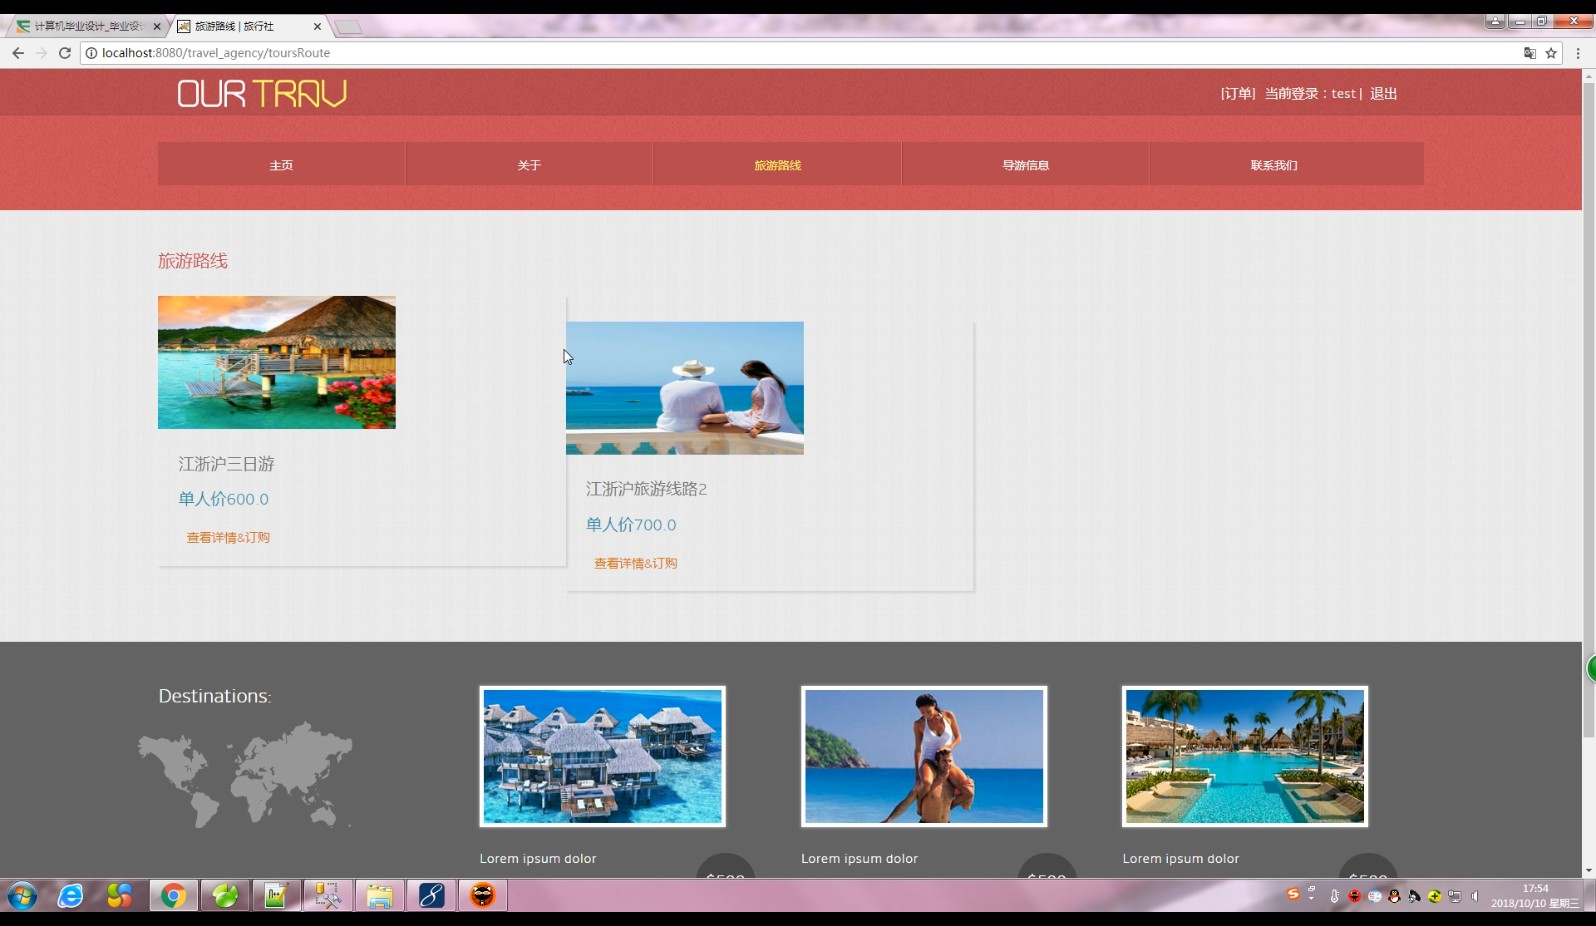The height and width of the screenshot is (926, 1596).
Task: Click the browser back arrow
Action: (x=18, y=53)
